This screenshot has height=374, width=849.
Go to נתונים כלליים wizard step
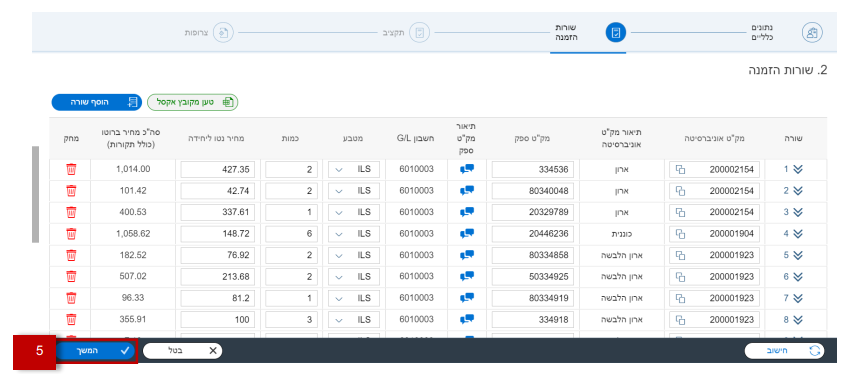[x=787, y=32]
